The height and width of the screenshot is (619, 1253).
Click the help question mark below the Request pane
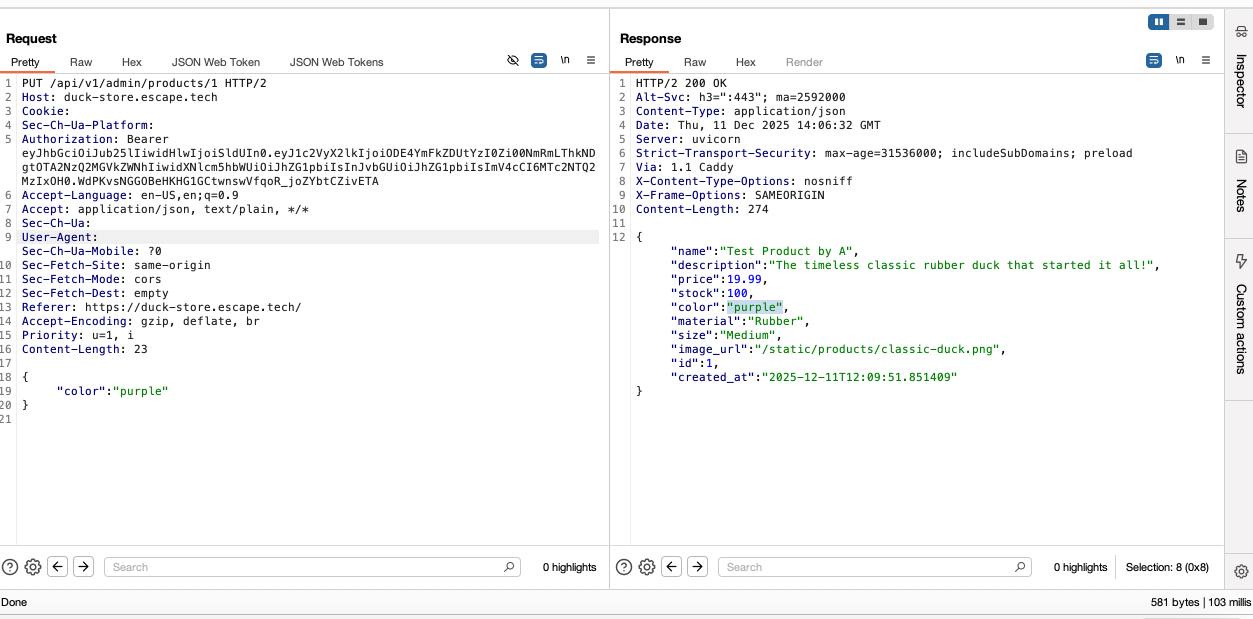pyautogui.click(x=9, y=567)
